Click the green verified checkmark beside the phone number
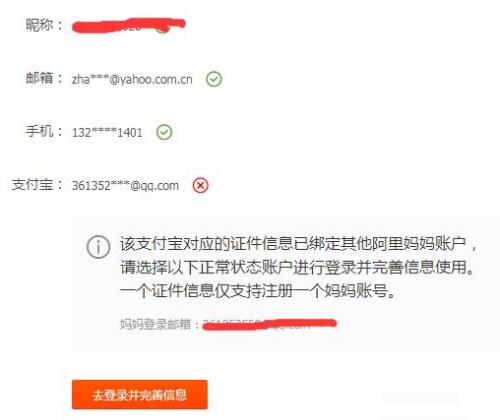This screenshot has height=420, width=500. [x=164, y=132]
